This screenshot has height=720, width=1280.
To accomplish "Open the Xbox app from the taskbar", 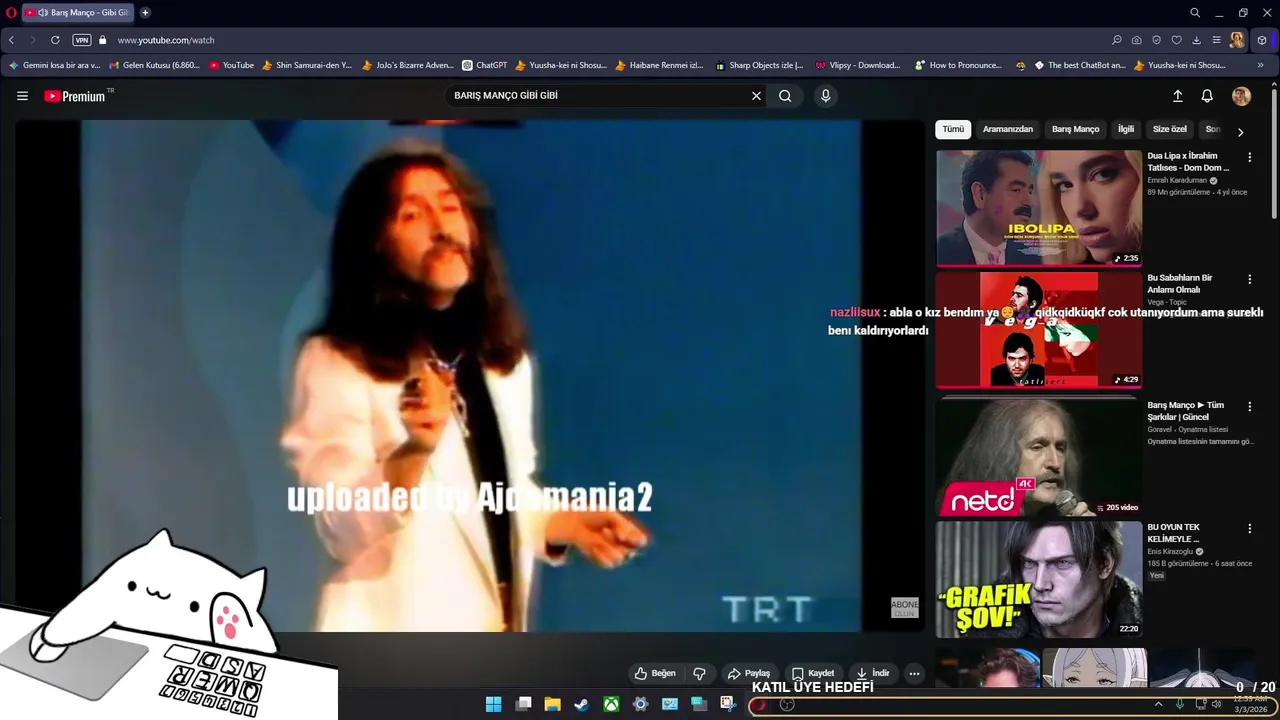I will [x=611, y=704].
